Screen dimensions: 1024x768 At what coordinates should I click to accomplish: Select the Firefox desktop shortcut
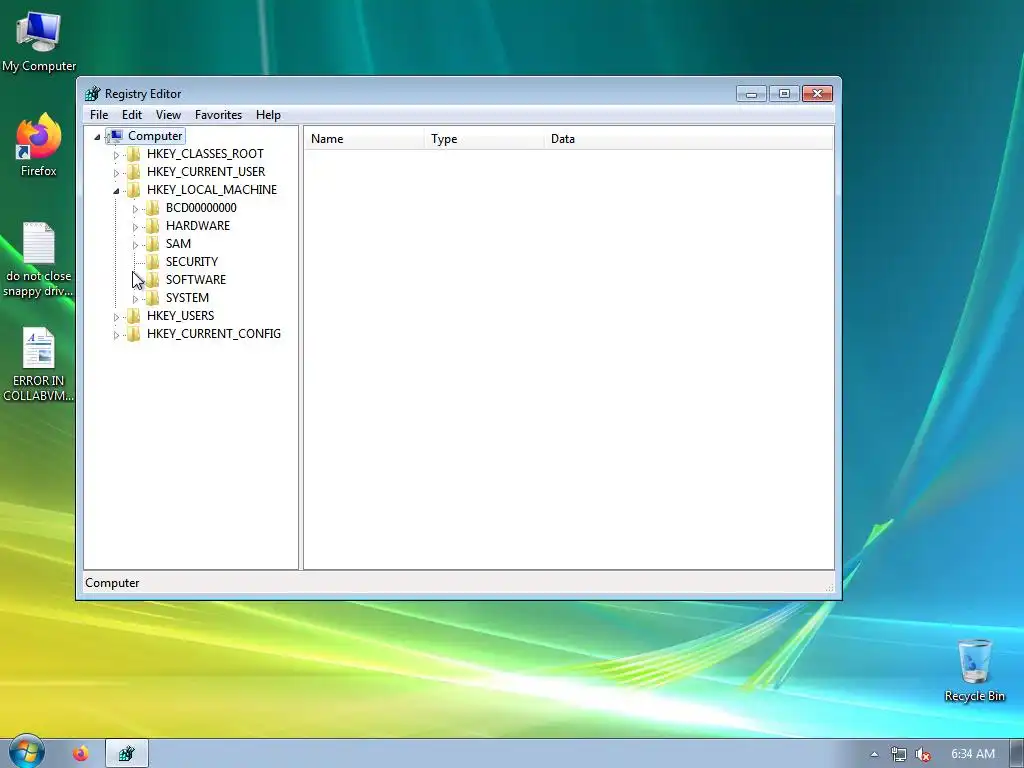click(x=39, y=145)
